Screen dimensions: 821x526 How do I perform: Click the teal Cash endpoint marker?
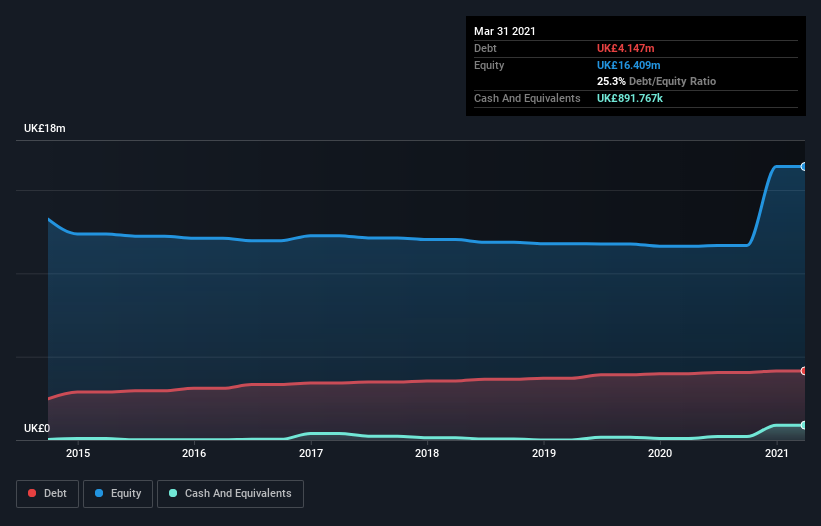click(804, 425)
